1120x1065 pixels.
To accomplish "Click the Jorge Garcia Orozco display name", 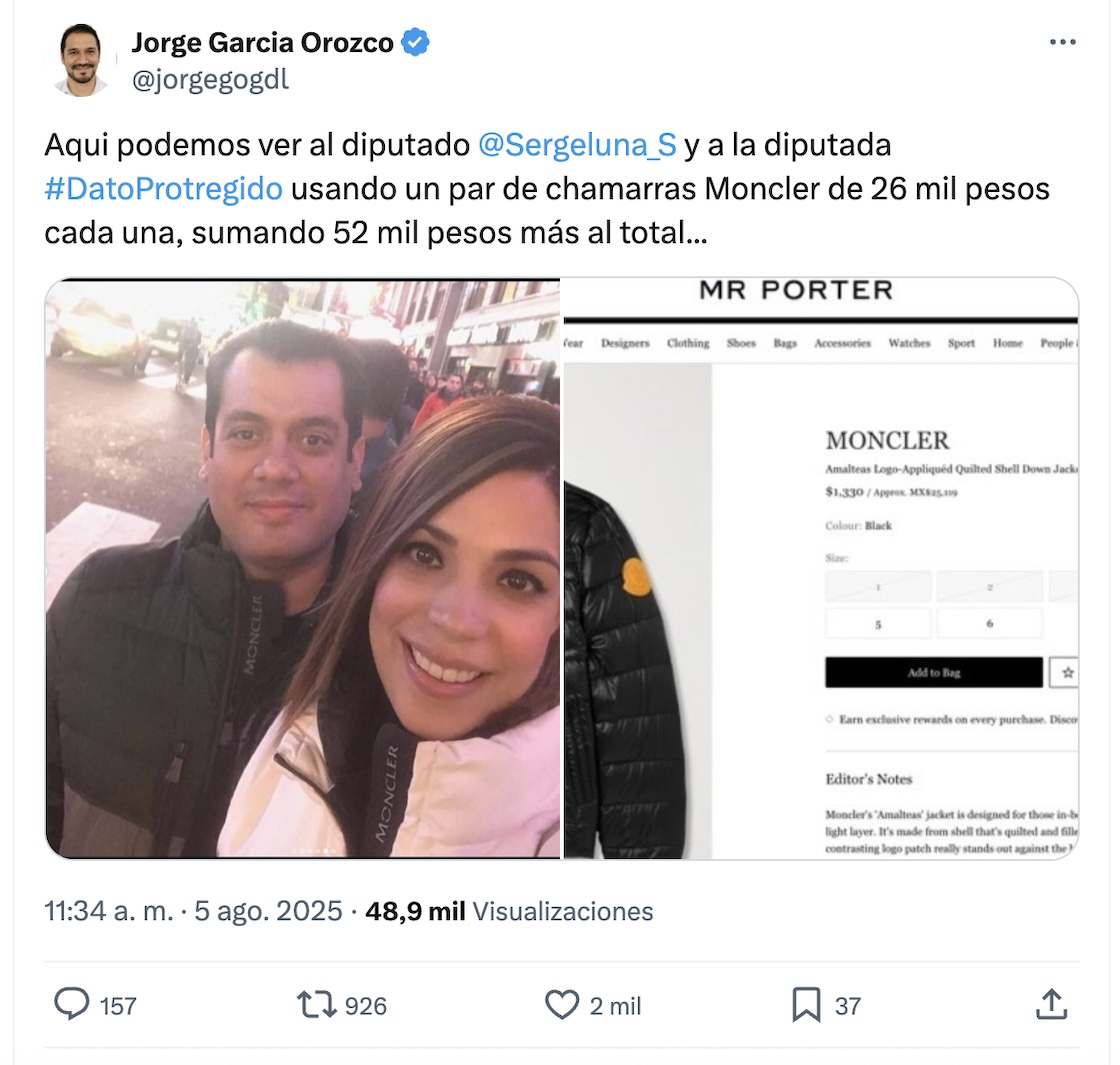I will [x=262, y=43].
